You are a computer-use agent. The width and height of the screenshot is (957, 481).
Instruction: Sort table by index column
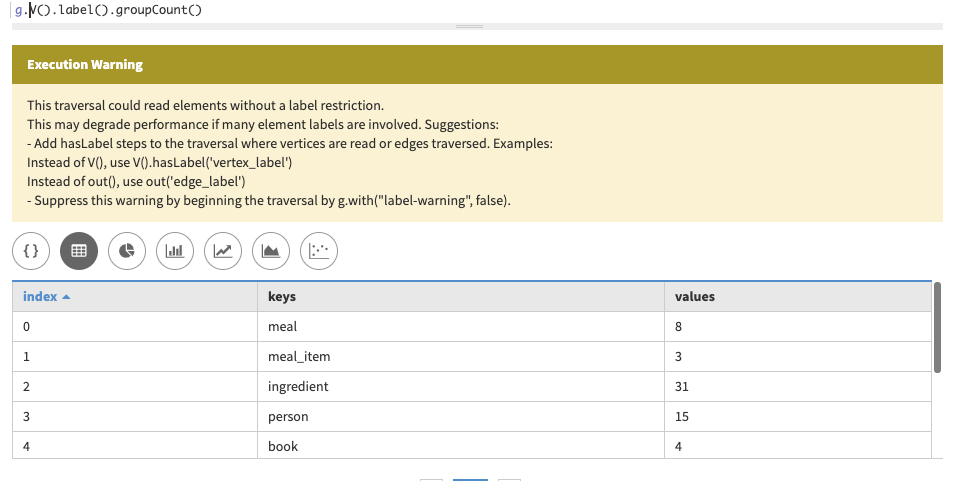[40, 297]
